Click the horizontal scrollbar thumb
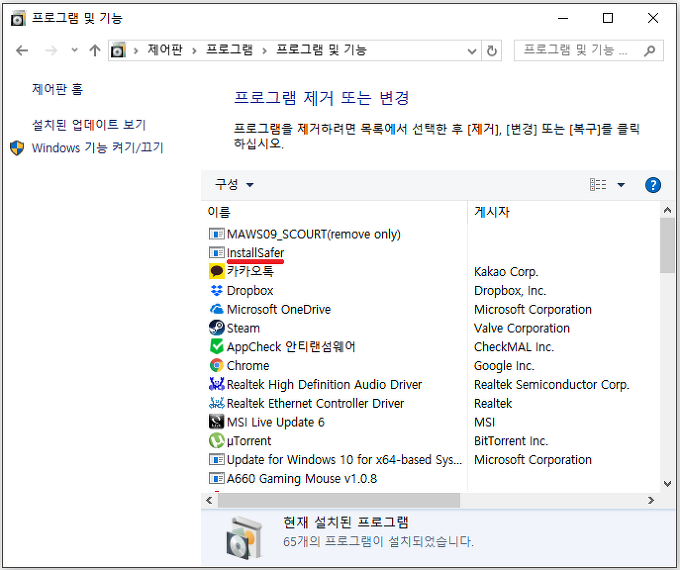This screenshot has height=570, width=680. click(339, 500)
